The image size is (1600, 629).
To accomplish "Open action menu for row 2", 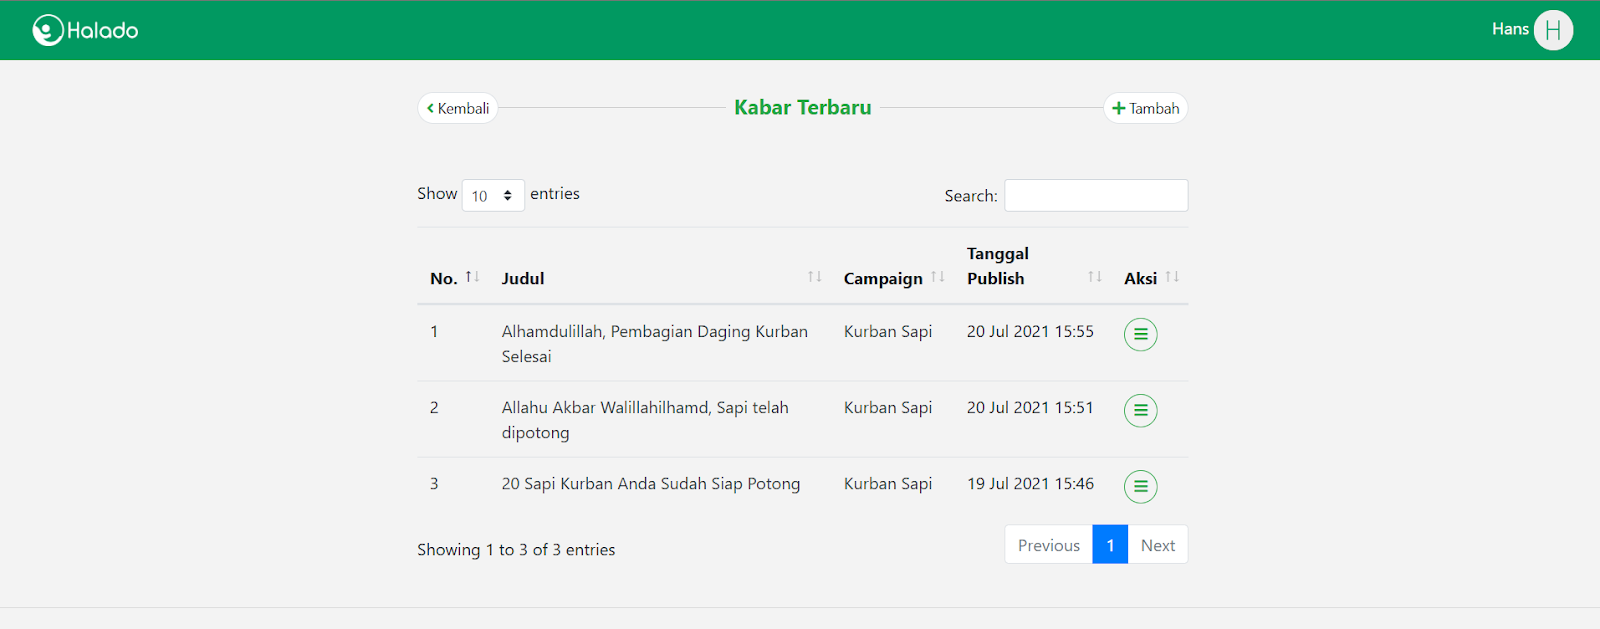I will [1140, 411].
